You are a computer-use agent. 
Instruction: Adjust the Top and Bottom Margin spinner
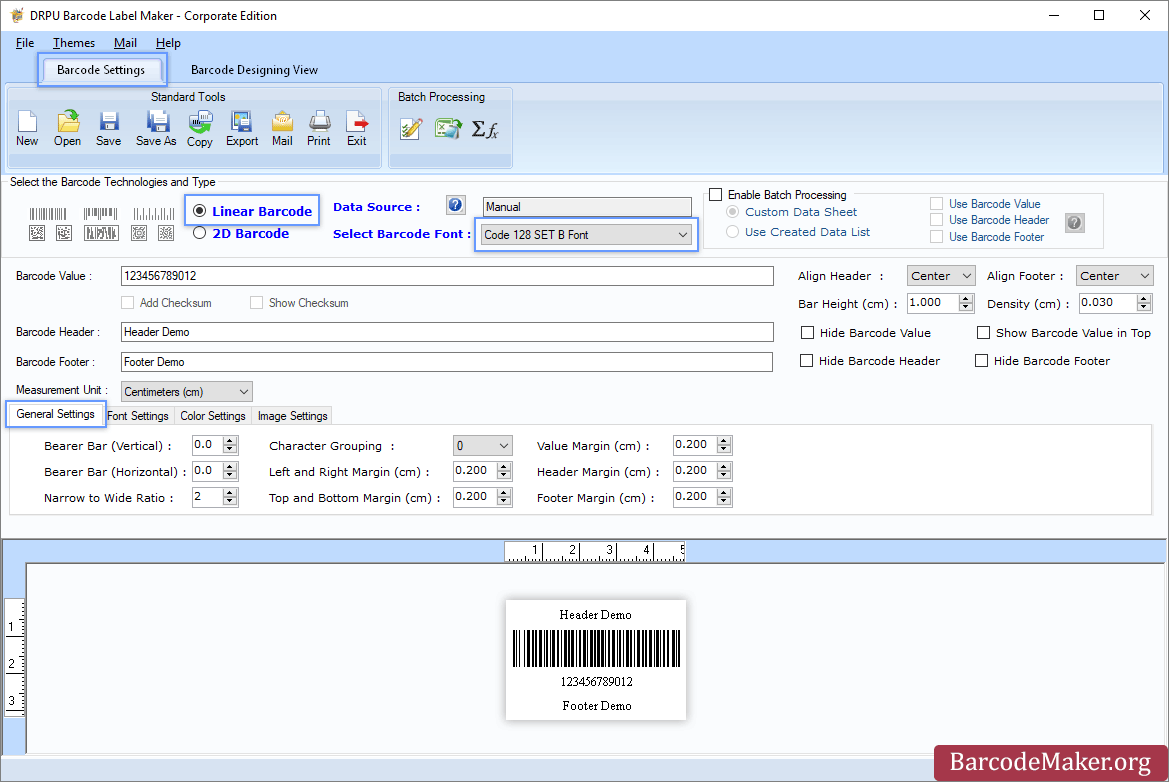click(x=505, y=497)
